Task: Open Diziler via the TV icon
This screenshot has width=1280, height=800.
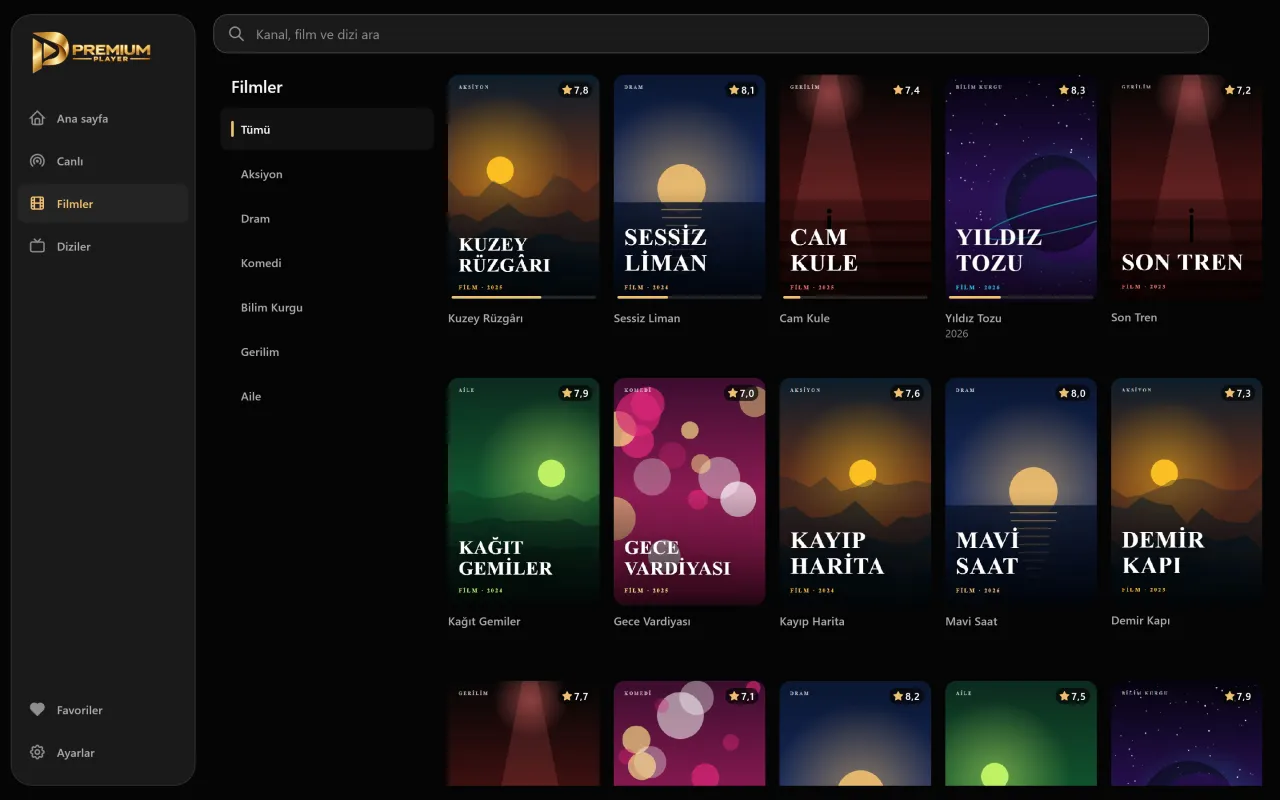Action: click(38, 246)
